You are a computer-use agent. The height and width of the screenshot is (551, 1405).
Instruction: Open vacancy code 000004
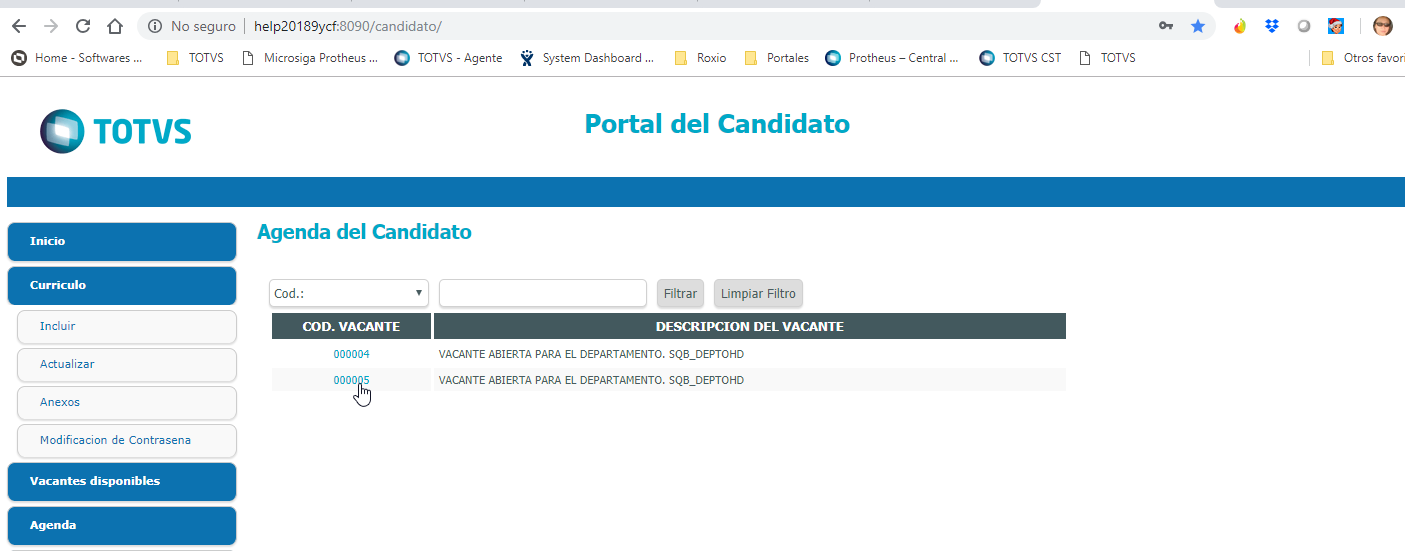pos(351,354)
